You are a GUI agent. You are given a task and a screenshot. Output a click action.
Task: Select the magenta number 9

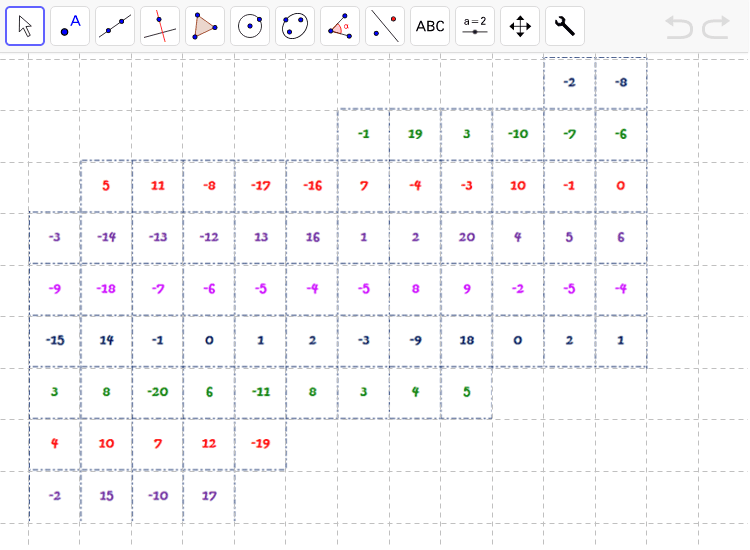[x=467, y=289]
